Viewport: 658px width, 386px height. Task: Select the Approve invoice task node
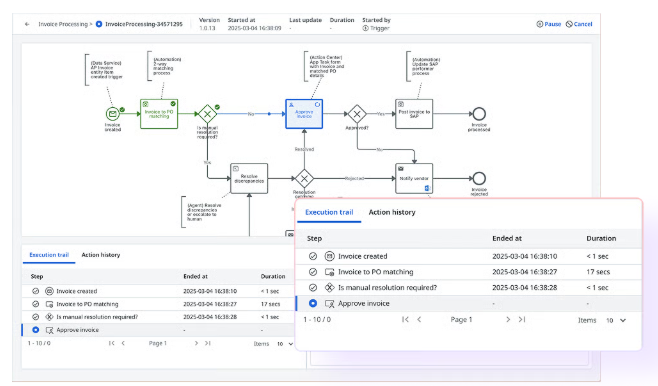(x=304, y=114)
